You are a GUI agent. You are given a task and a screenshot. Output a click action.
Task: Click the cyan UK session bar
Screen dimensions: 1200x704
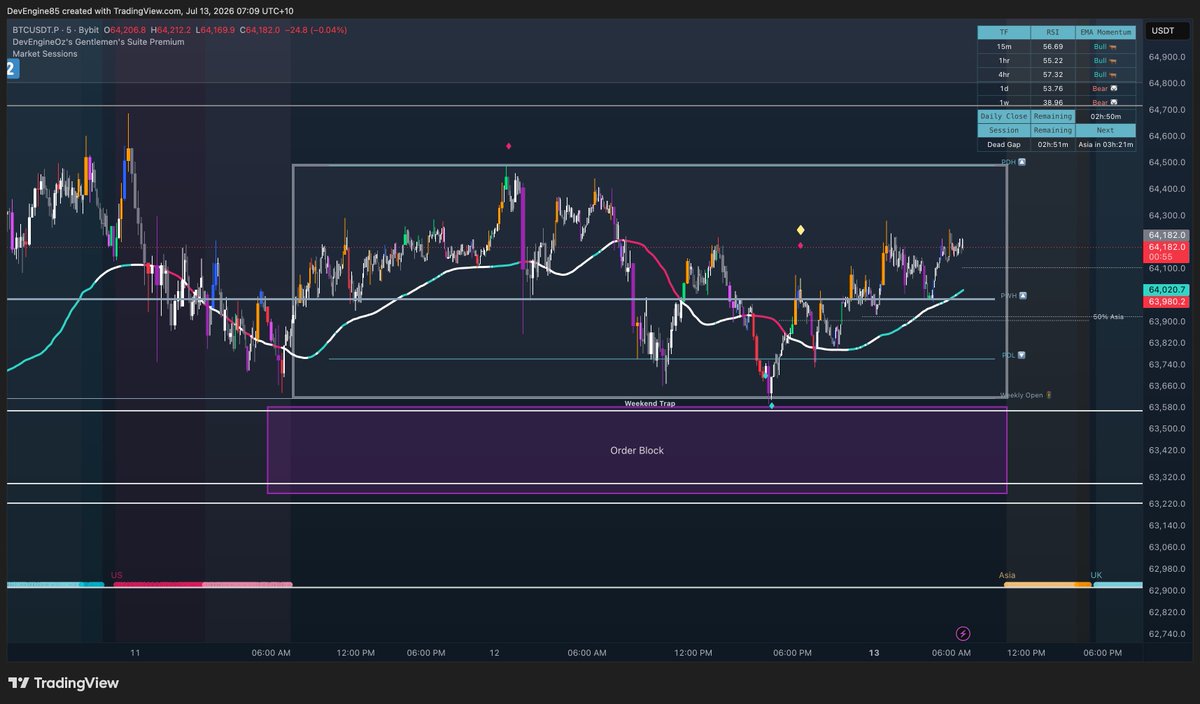(1118, 584)
